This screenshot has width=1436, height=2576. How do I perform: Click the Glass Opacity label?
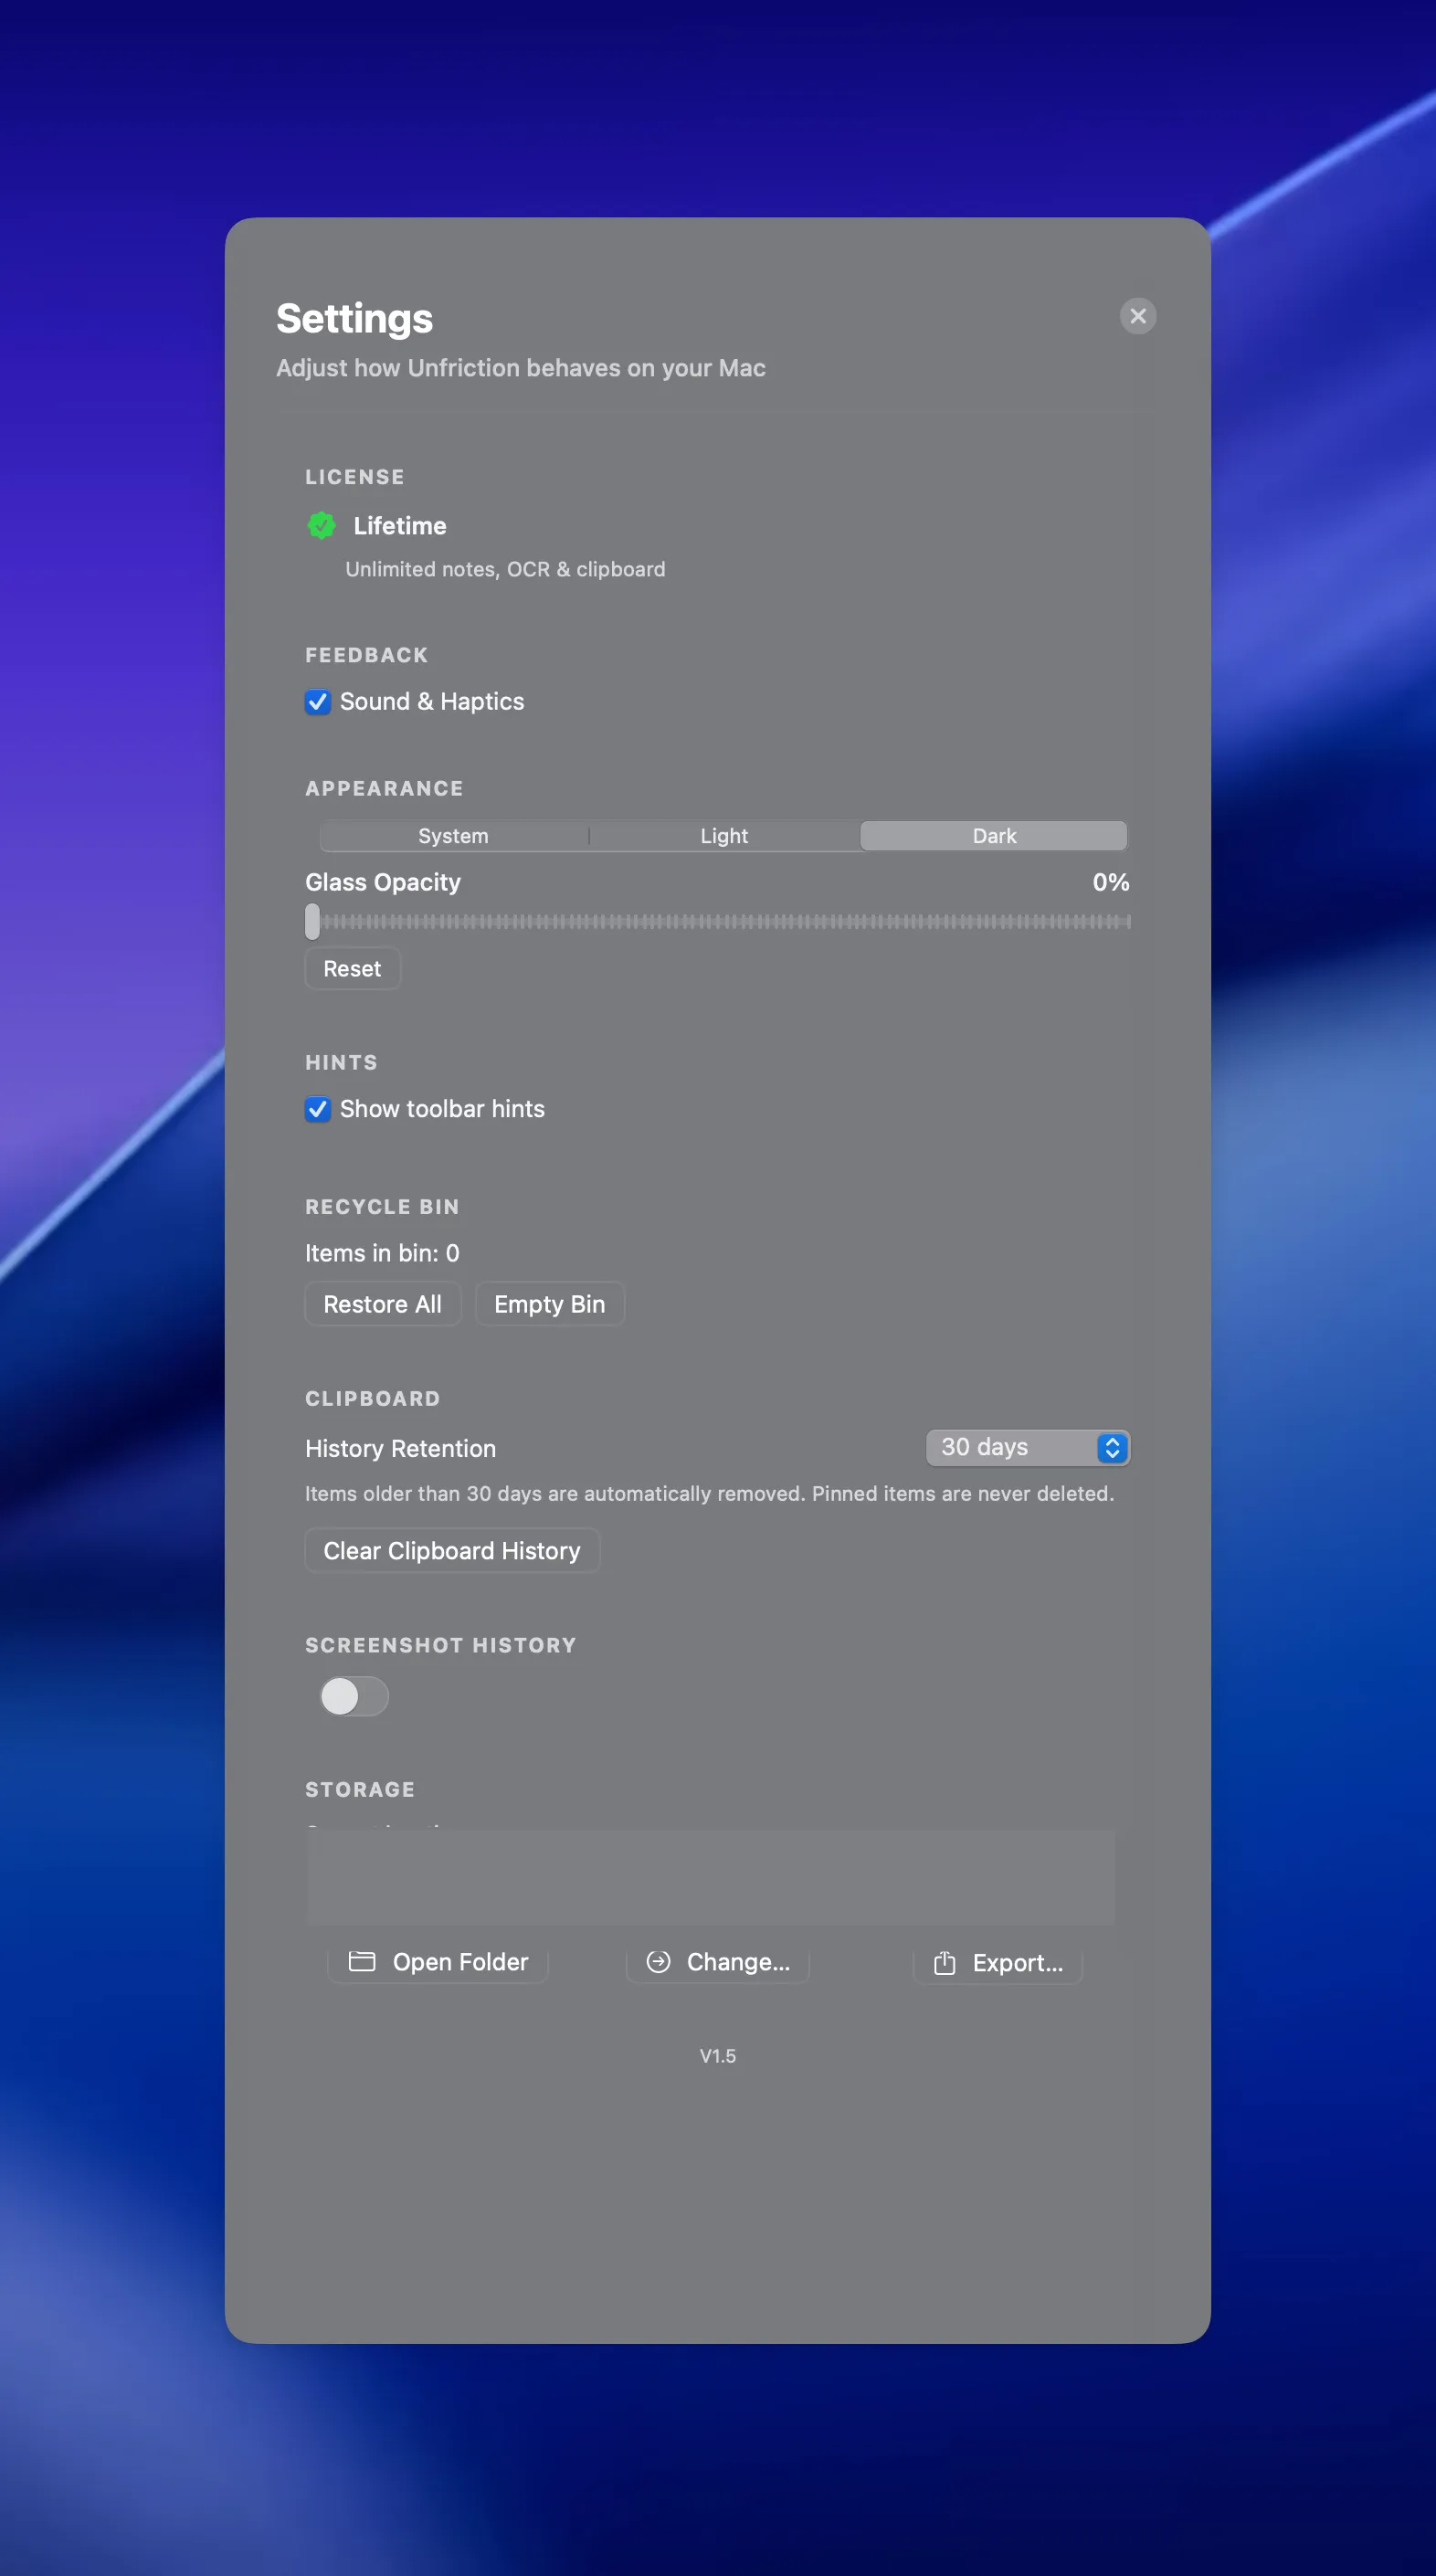pyautogui.click(x=383, y=882)
